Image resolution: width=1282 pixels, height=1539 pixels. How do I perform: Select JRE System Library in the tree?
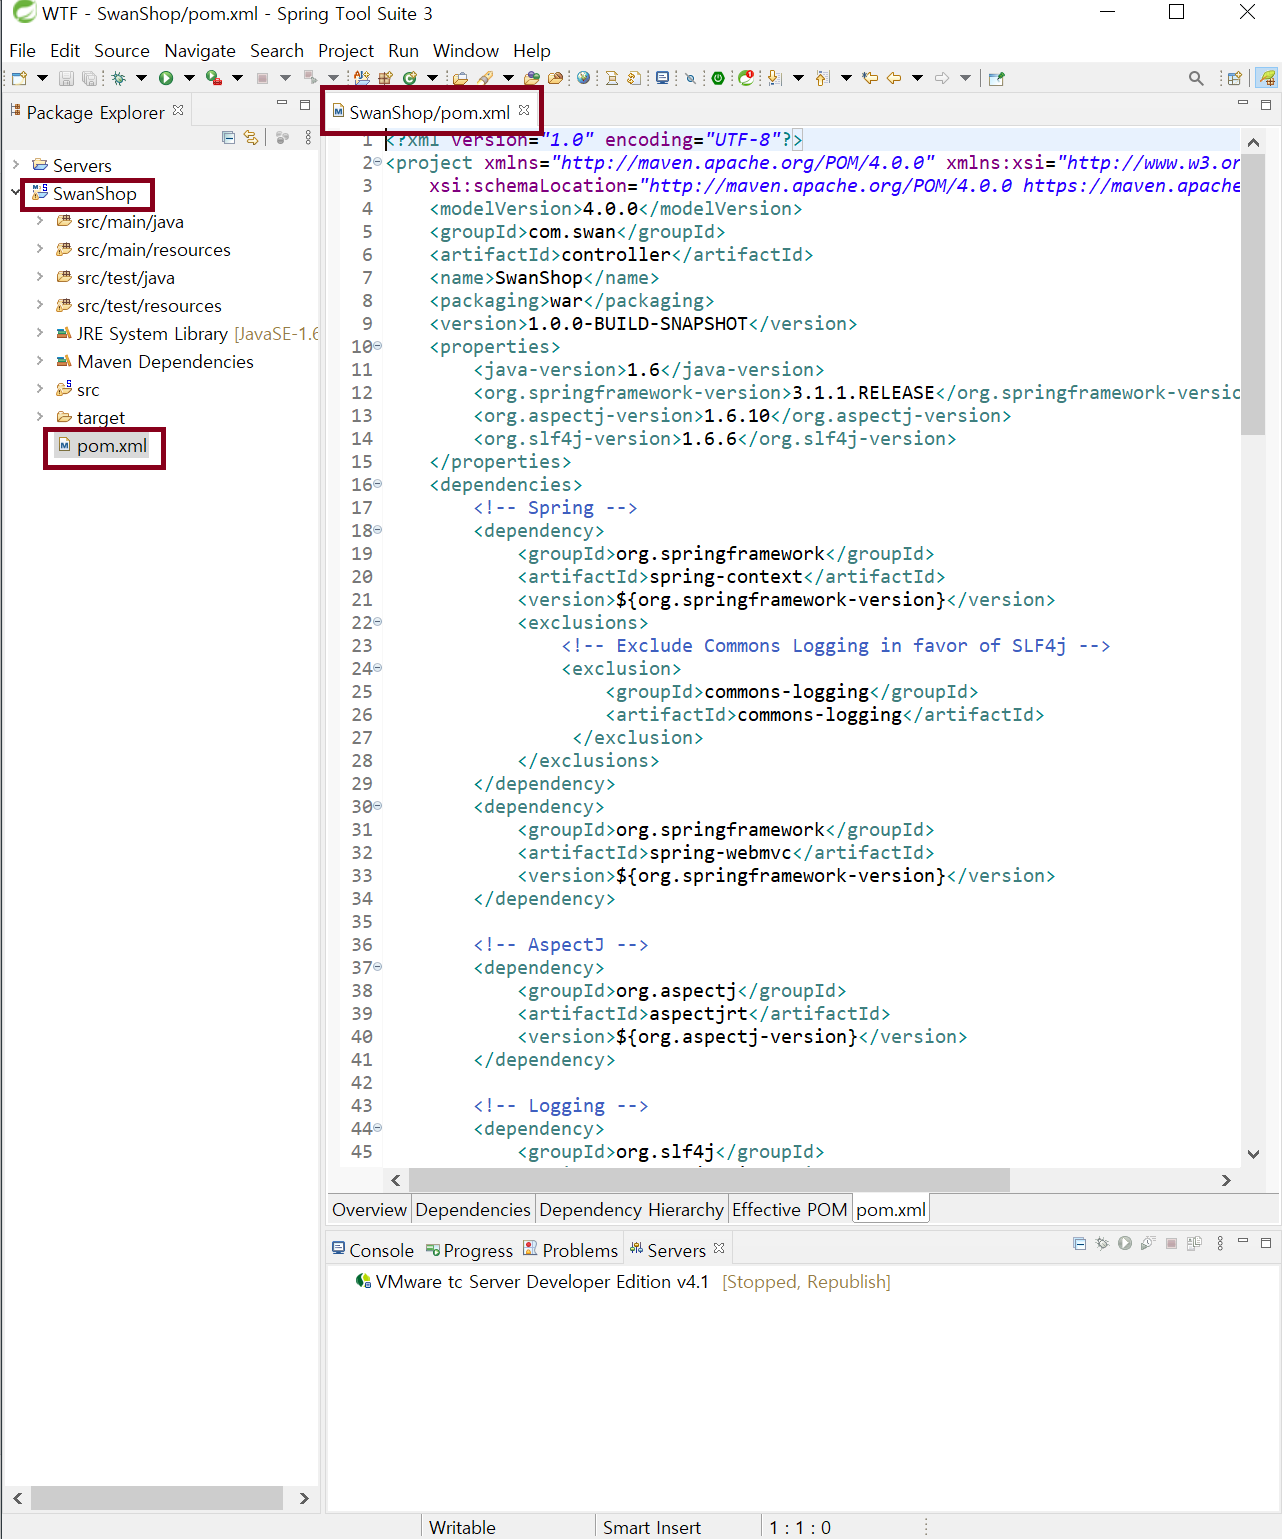click(188, 334)
